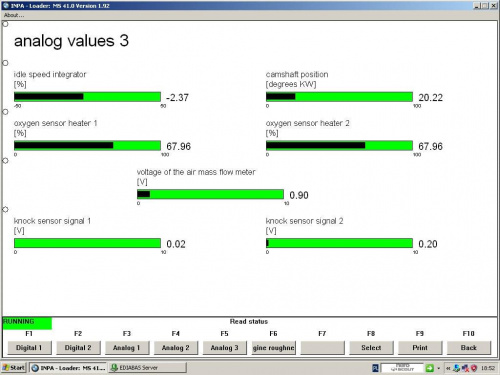The width and height of the screenshot is (500, 375).
Task: Go back using the Back button
Action: [469, 348]
